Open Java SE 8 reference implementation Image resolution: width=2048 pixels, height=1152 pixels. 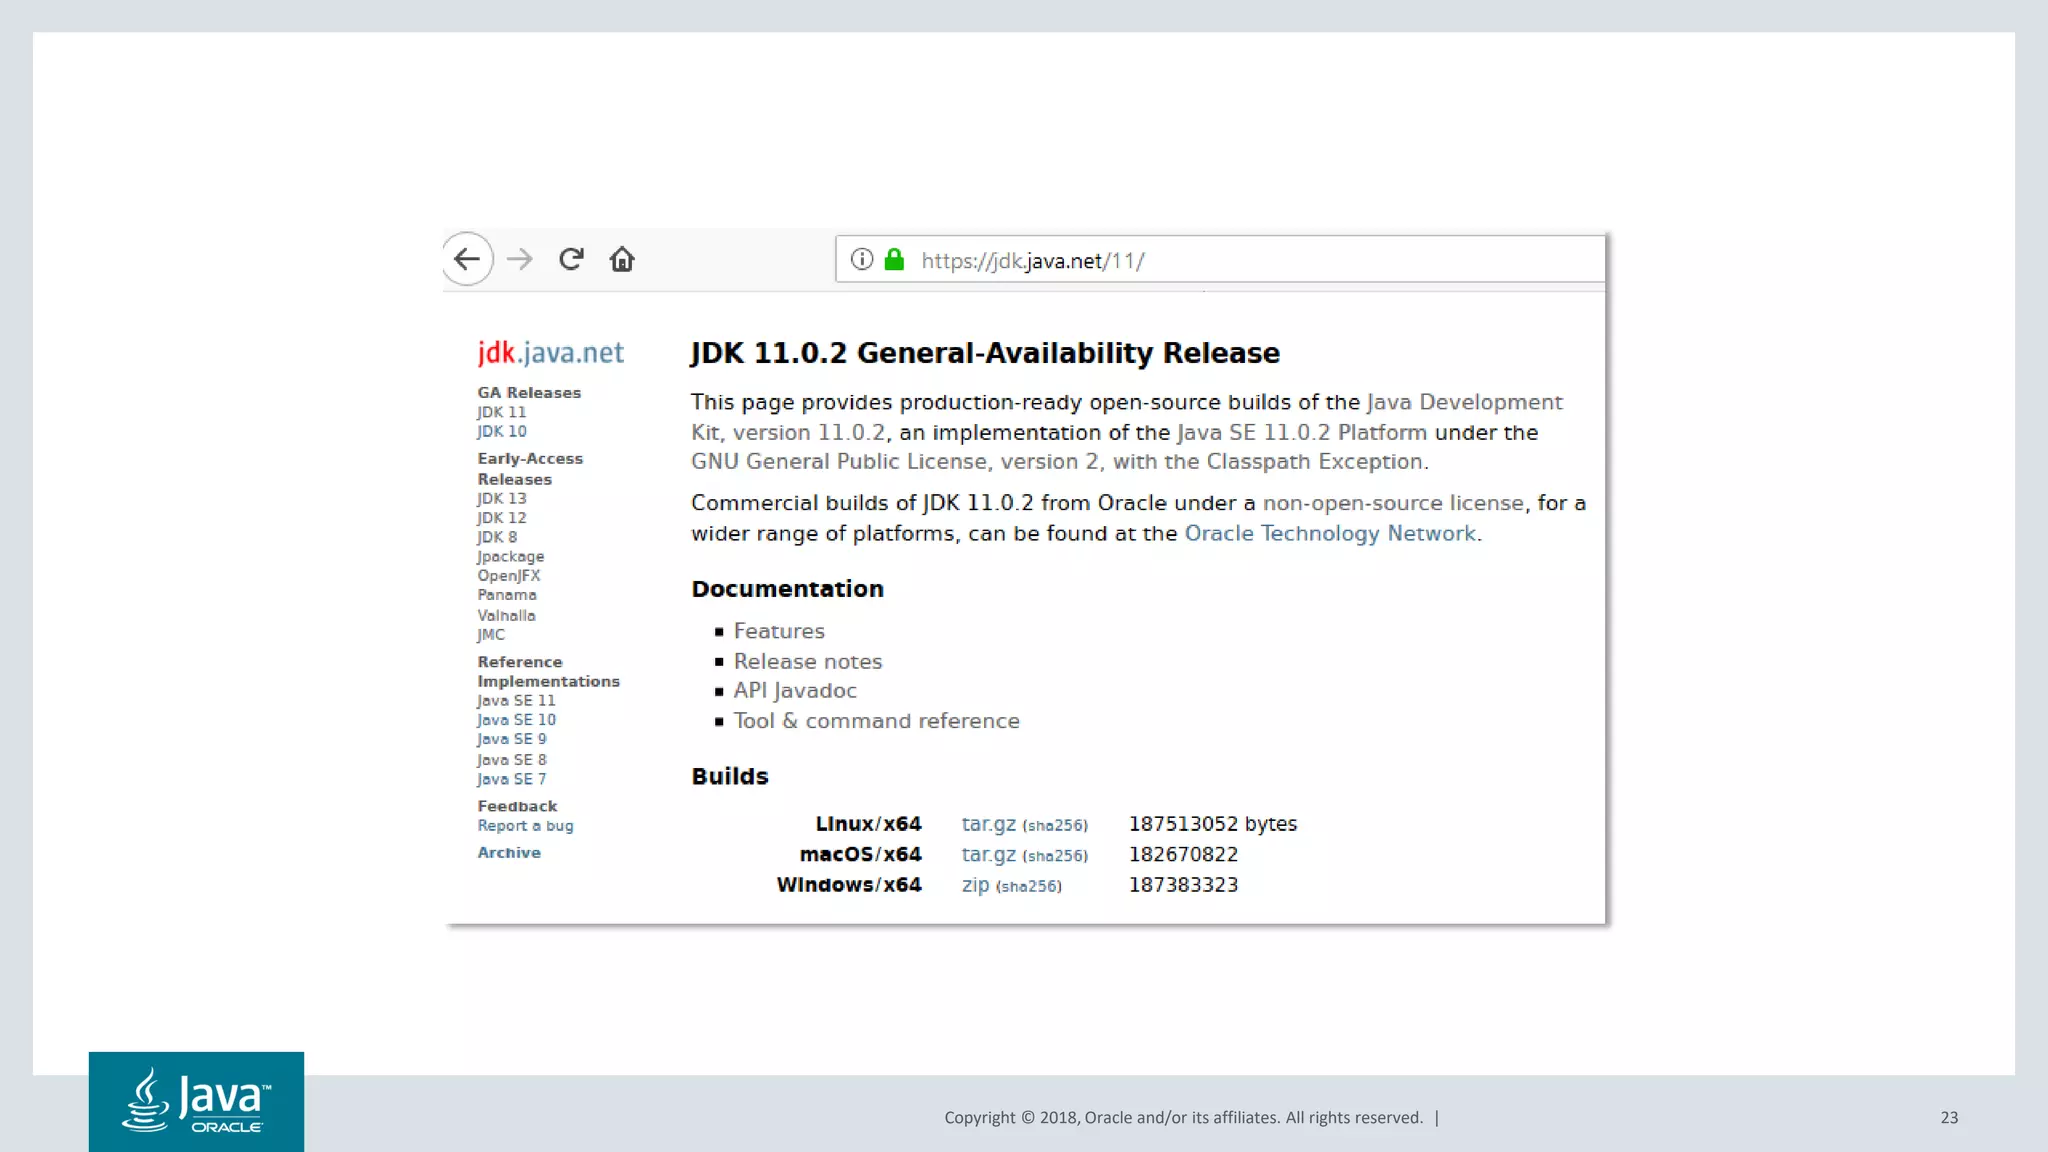512,760
